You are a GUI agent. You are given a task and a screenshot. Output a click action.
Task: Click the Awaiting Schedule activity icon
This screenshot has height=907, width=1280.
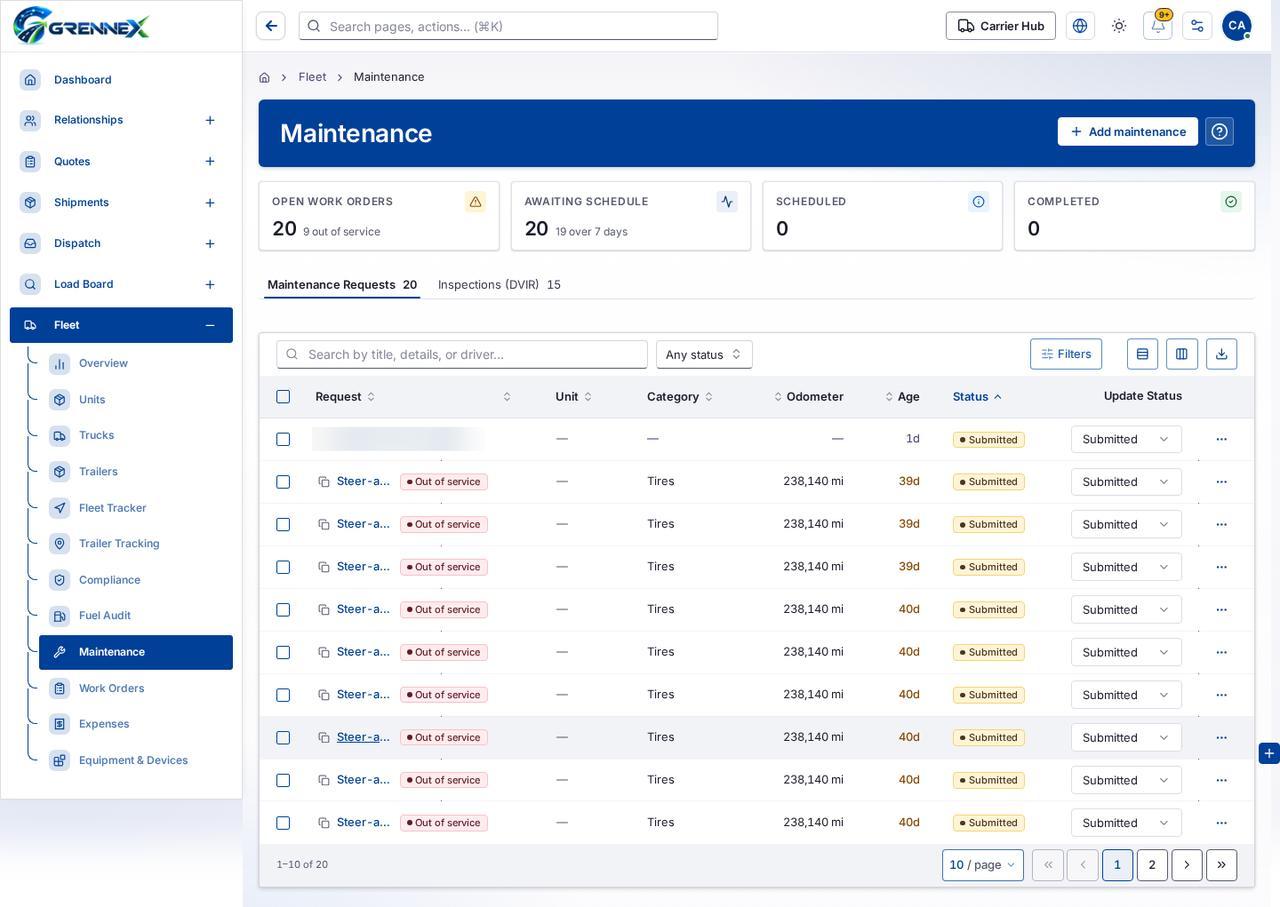[x=727, y=202]
